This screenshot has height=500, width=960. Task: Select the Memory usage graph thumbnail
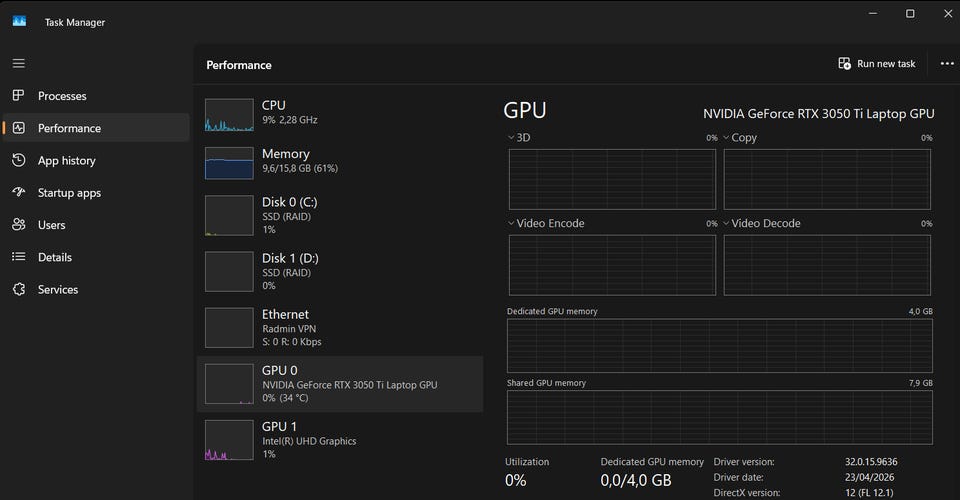(229, 163)
